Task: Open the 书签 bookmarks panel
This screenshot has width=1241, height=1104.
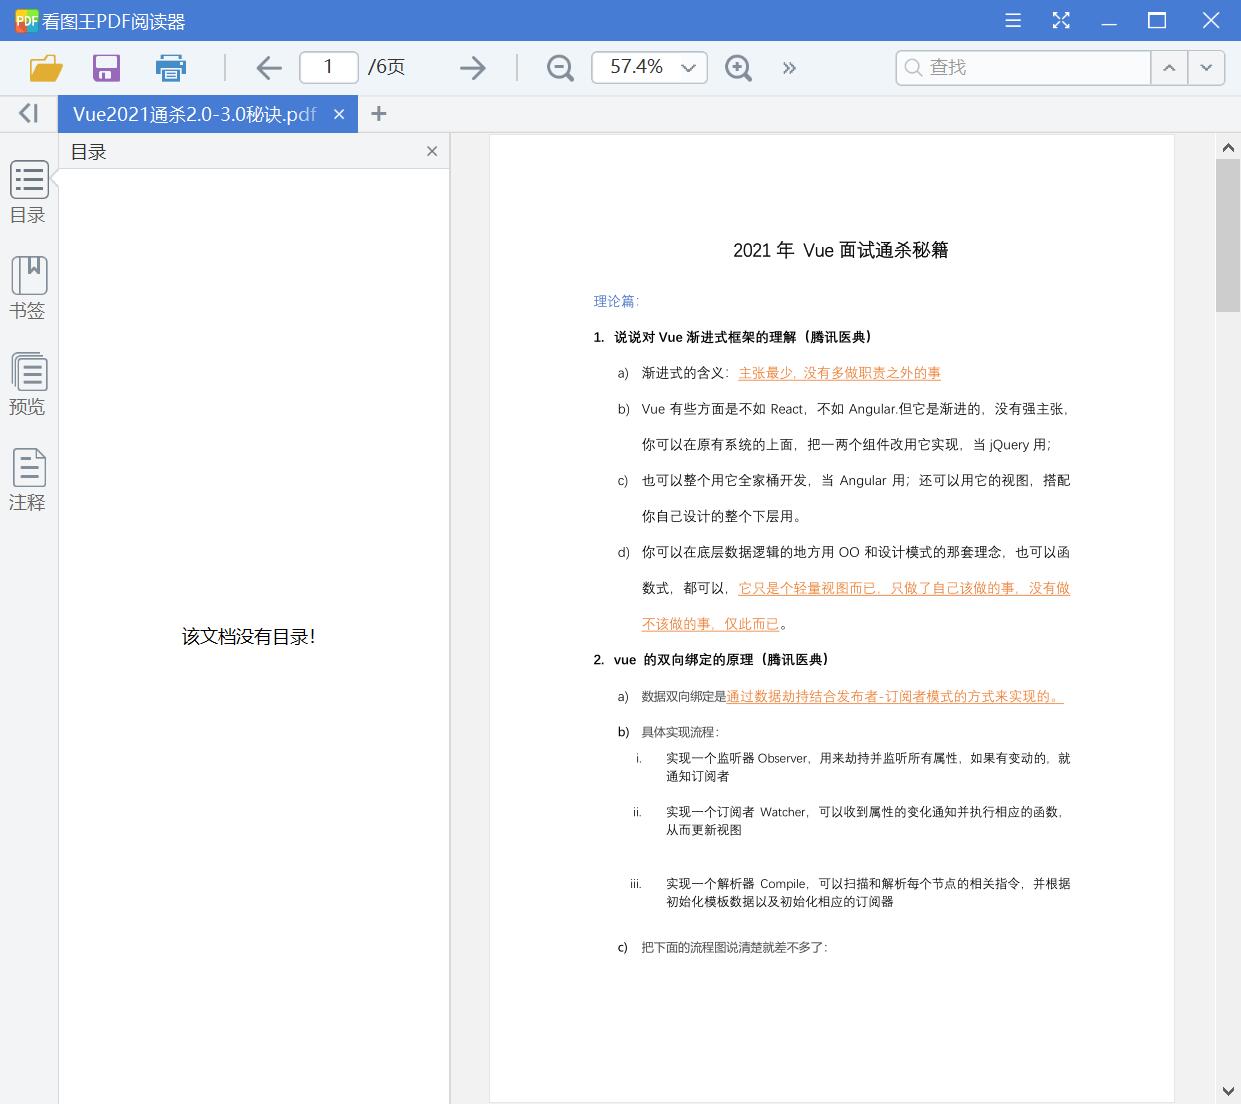Action: [x=28, y=288]
